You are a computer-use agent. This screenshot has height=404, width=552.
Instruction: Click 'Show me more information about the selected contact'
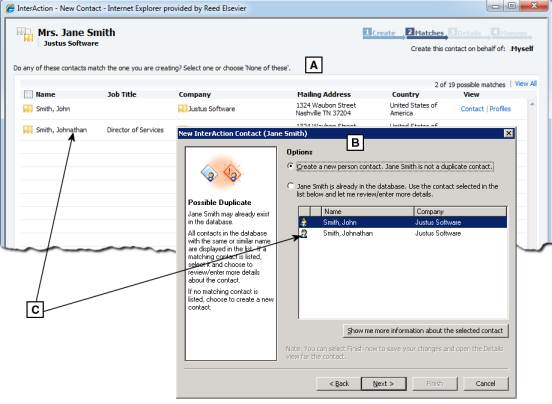tap(426, 330)
